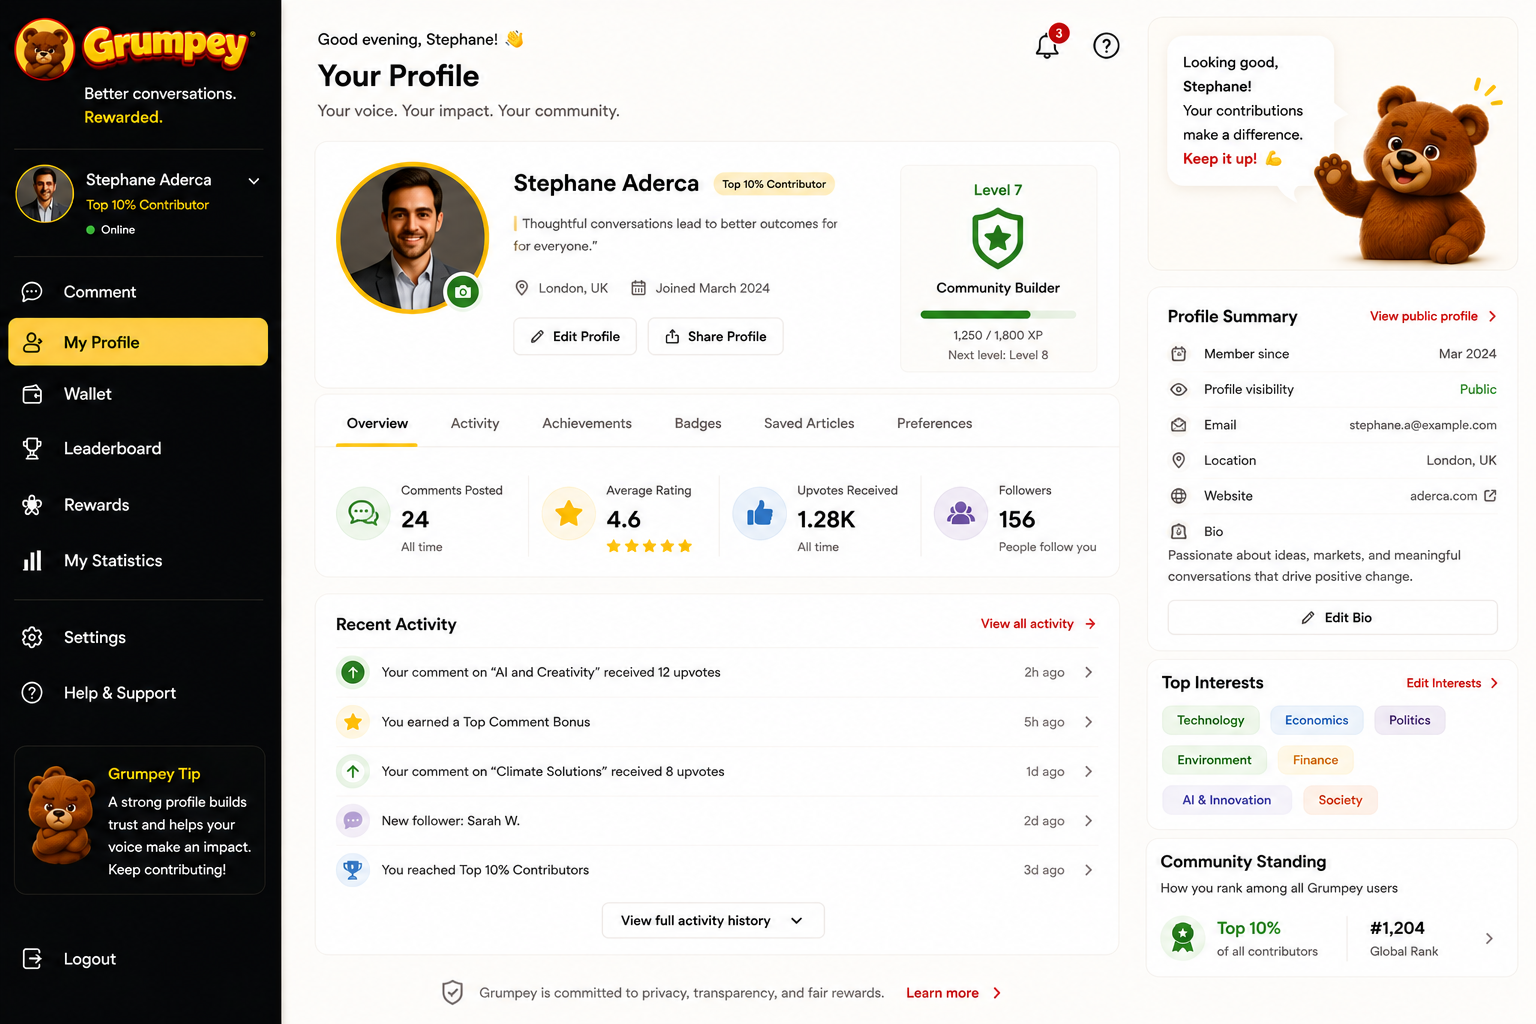1536x1024 pixels.
Task: Click the Member since calendar icon
Action: 1179,354
